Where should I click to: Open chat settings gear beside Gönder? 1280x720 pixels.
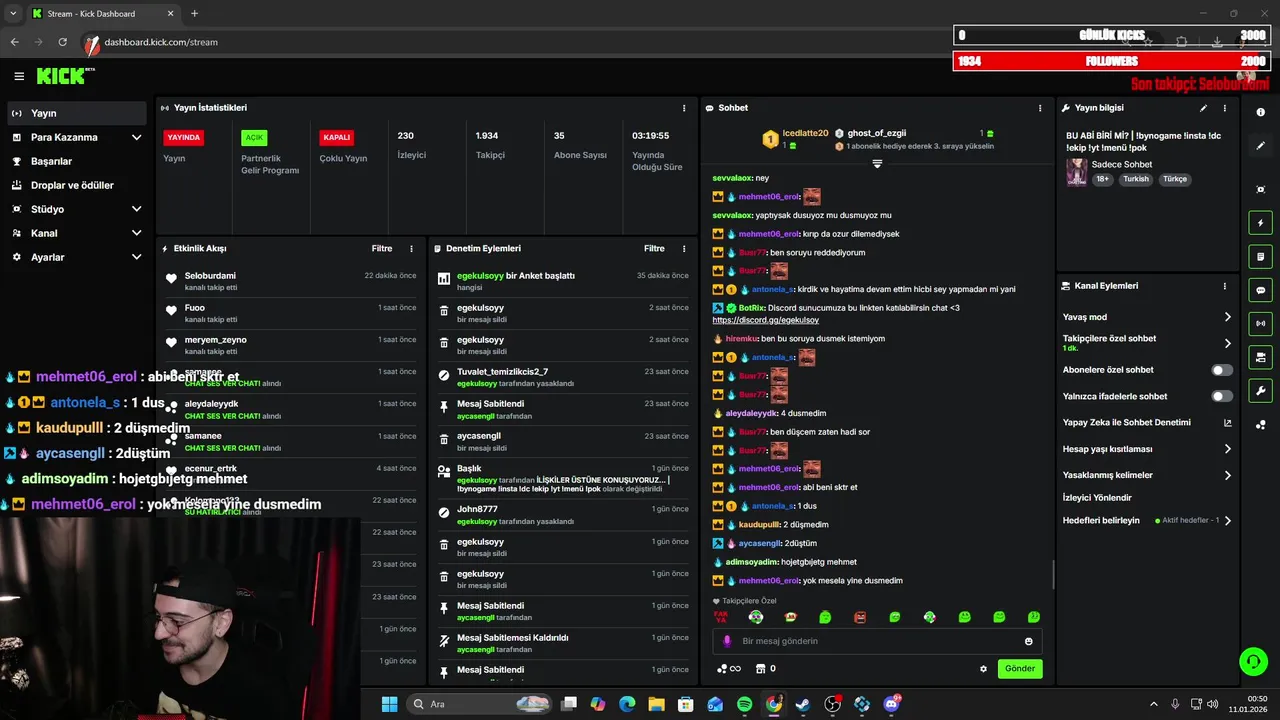pyautogui.click(x=983, y=669)
